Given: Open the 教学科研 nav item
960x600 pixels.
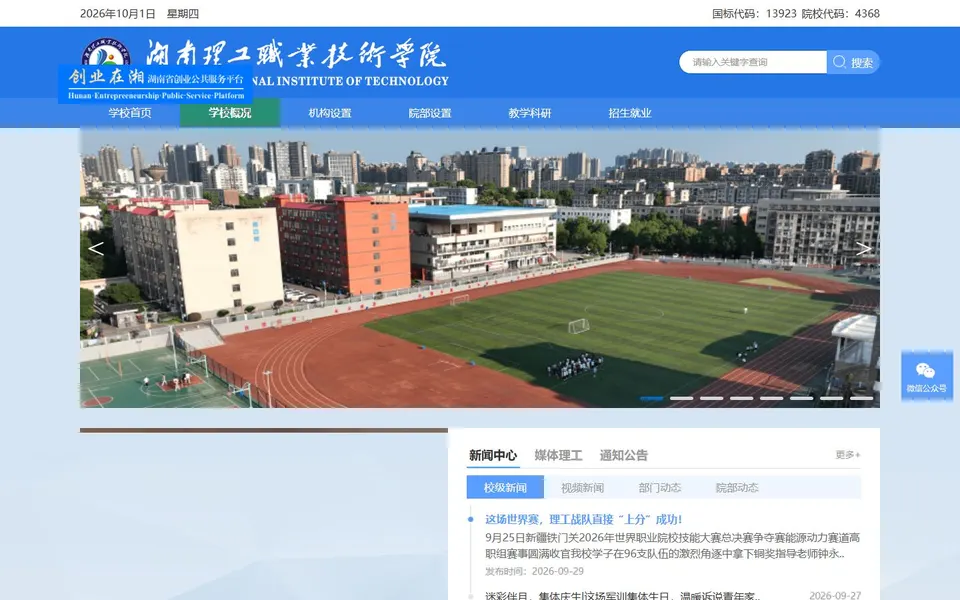Looking at the screenshot, I should click(530, 113).
